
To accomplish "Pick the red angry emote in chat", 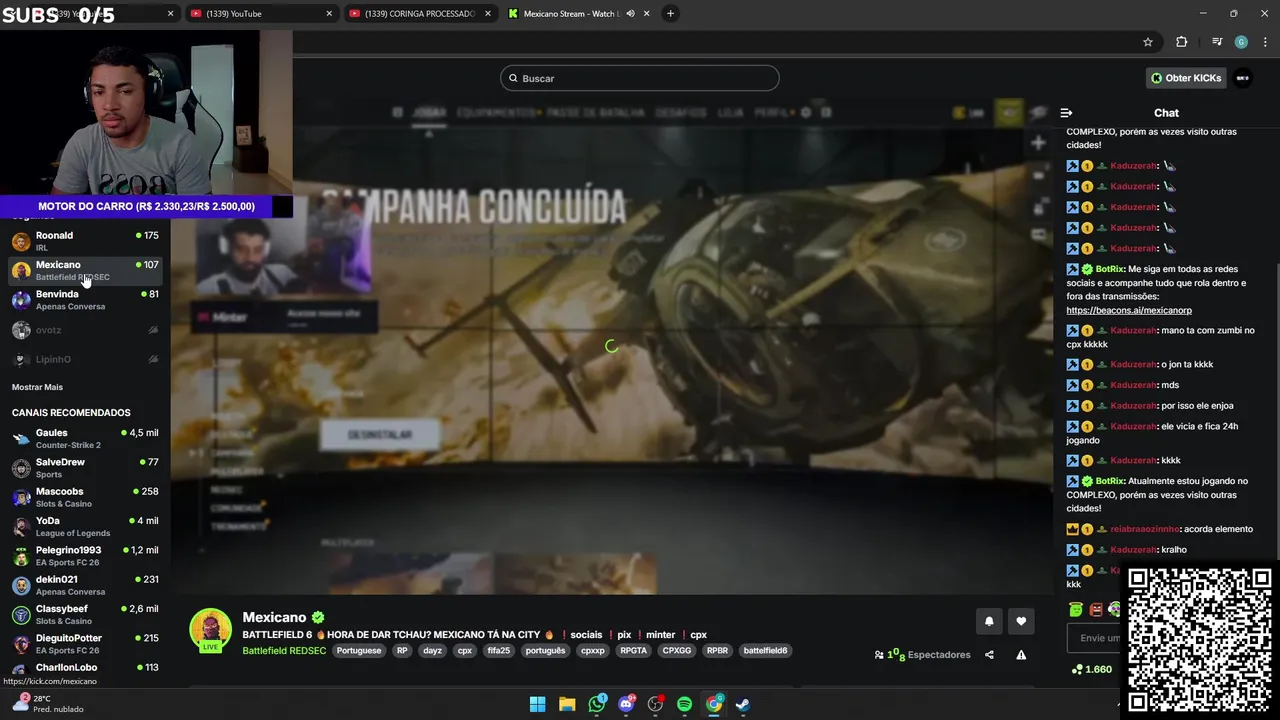I will pyautogui.click(x=1096, y=609).
